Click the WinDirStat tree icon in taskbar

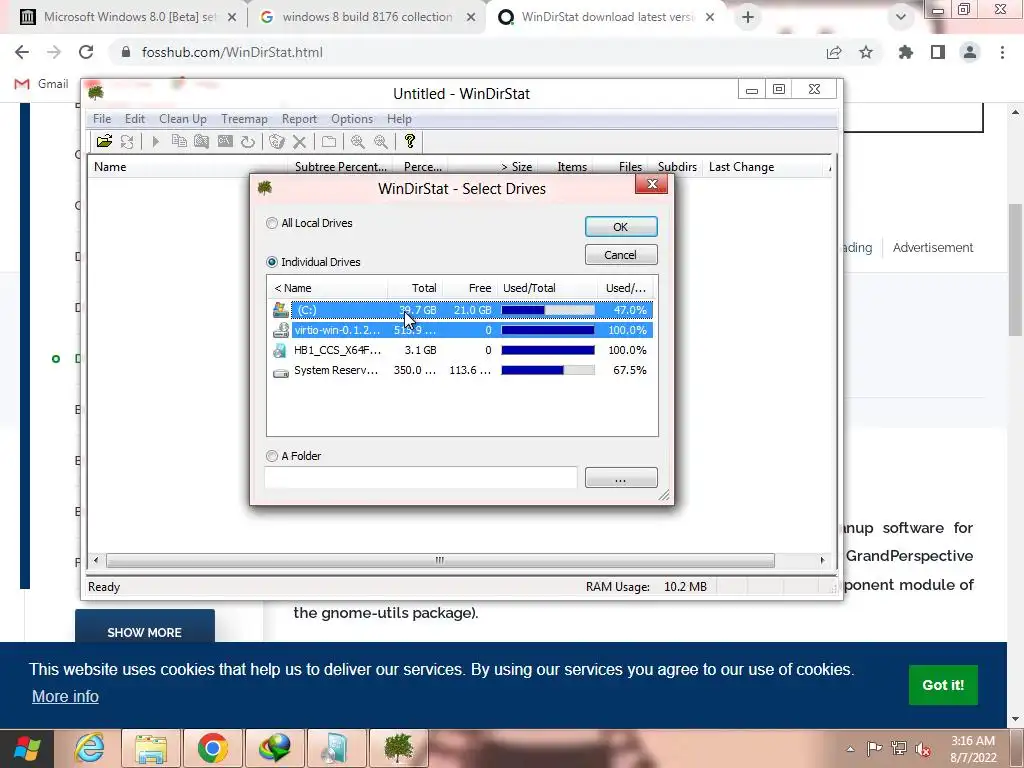pyautogui.click(x=399, y=748)
